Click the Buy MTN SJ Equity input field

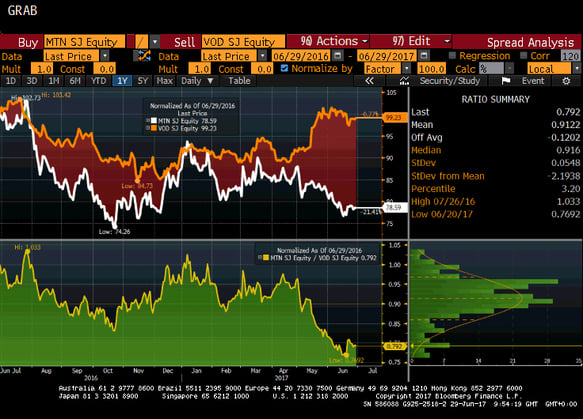tap(85, 42)
